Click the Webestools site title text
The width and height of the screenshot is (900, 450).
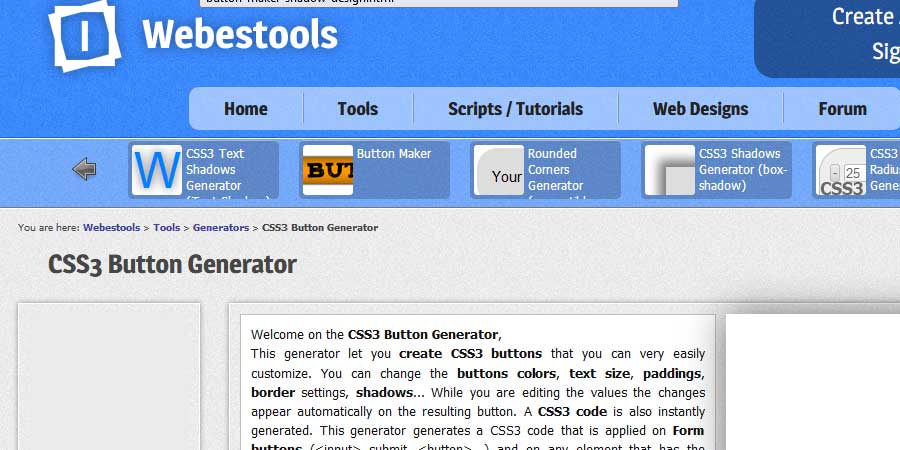(x=240, y=34)
